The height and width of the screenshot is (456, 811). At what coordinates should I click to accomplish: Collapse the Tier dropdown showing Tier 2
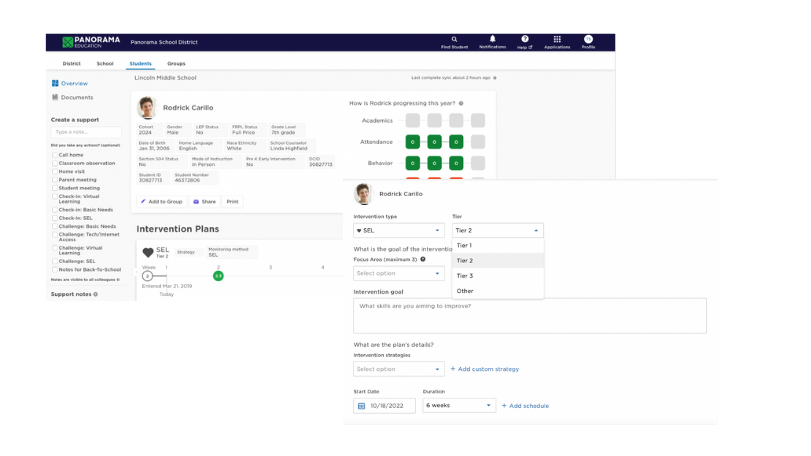pos(498,231)
